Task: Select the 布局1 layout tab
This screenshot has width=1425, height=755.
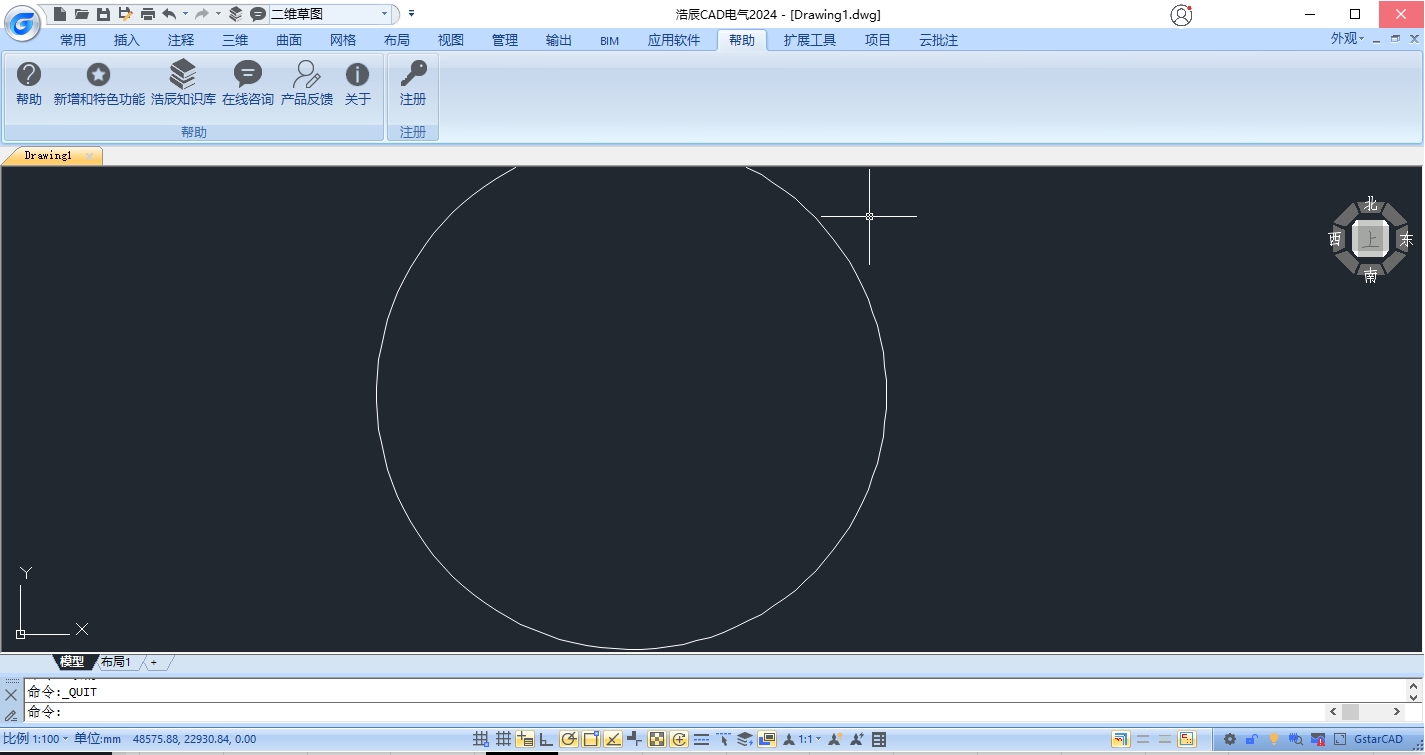Action: click(x=115, y=662)
